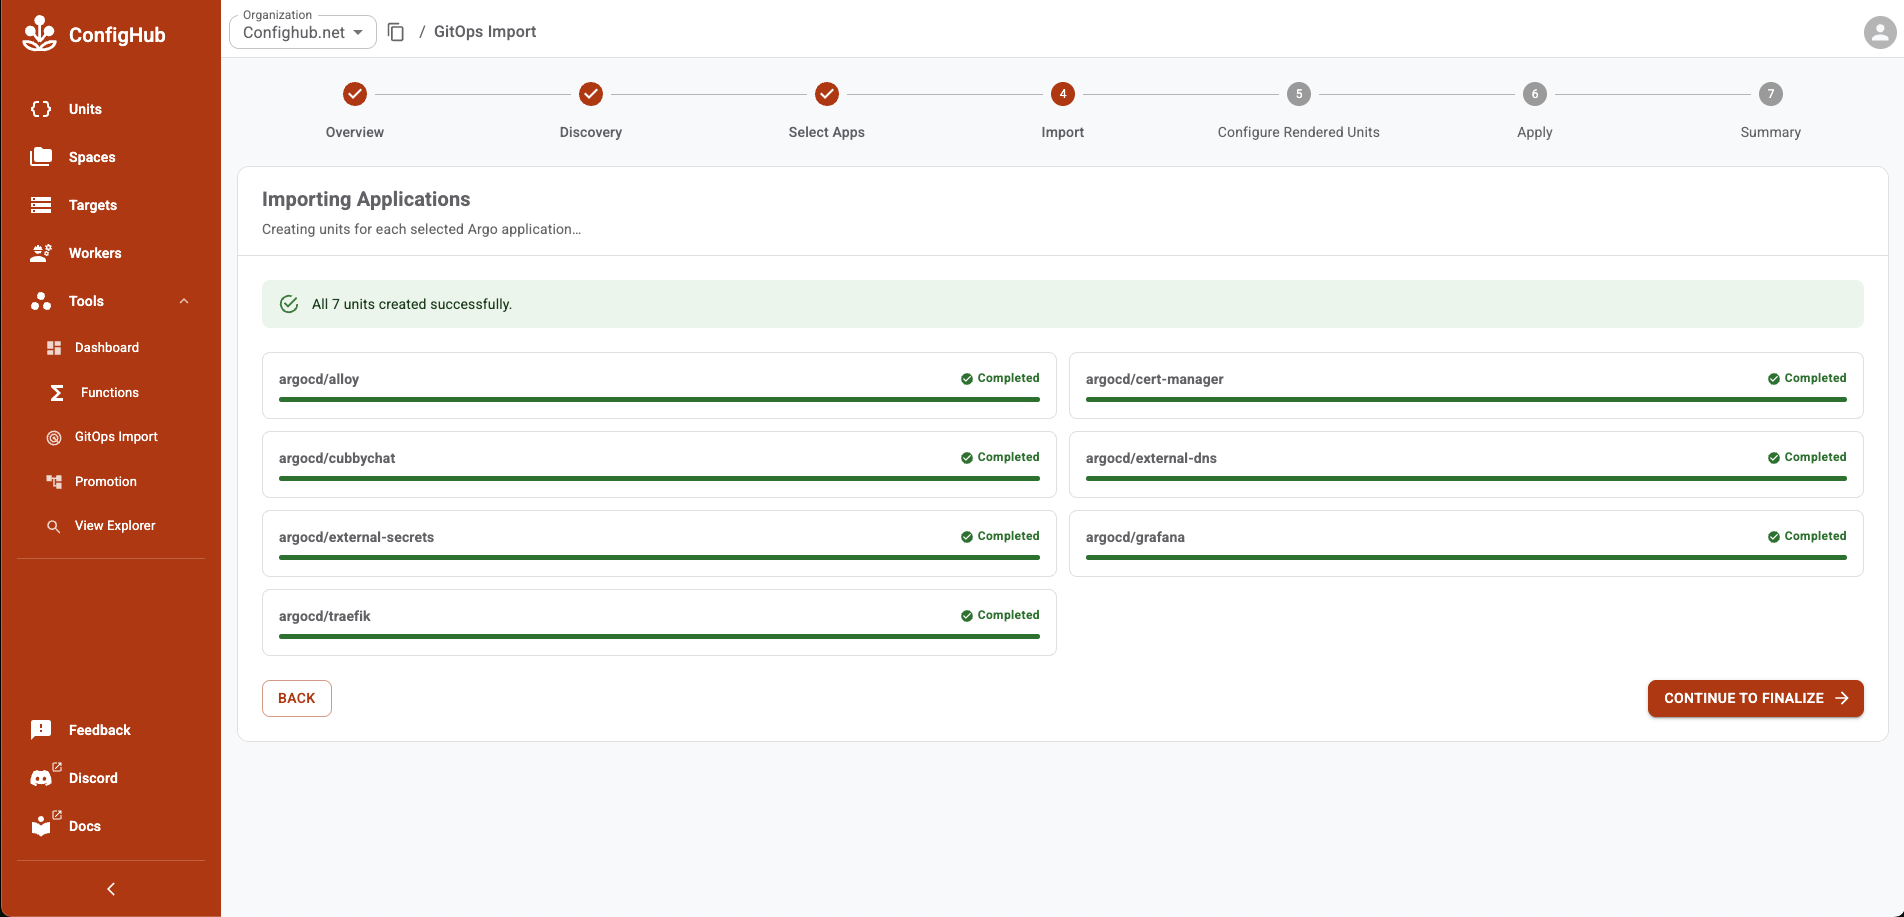
Task: Open Functions under Tools
Action: (x=110, y=393)
